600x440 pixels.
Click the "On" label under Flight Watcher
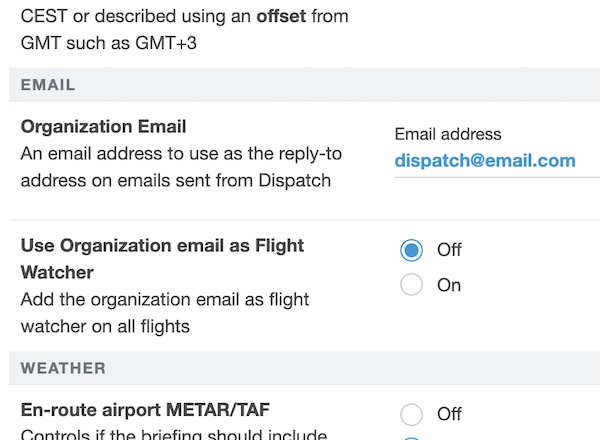(449, 285)
